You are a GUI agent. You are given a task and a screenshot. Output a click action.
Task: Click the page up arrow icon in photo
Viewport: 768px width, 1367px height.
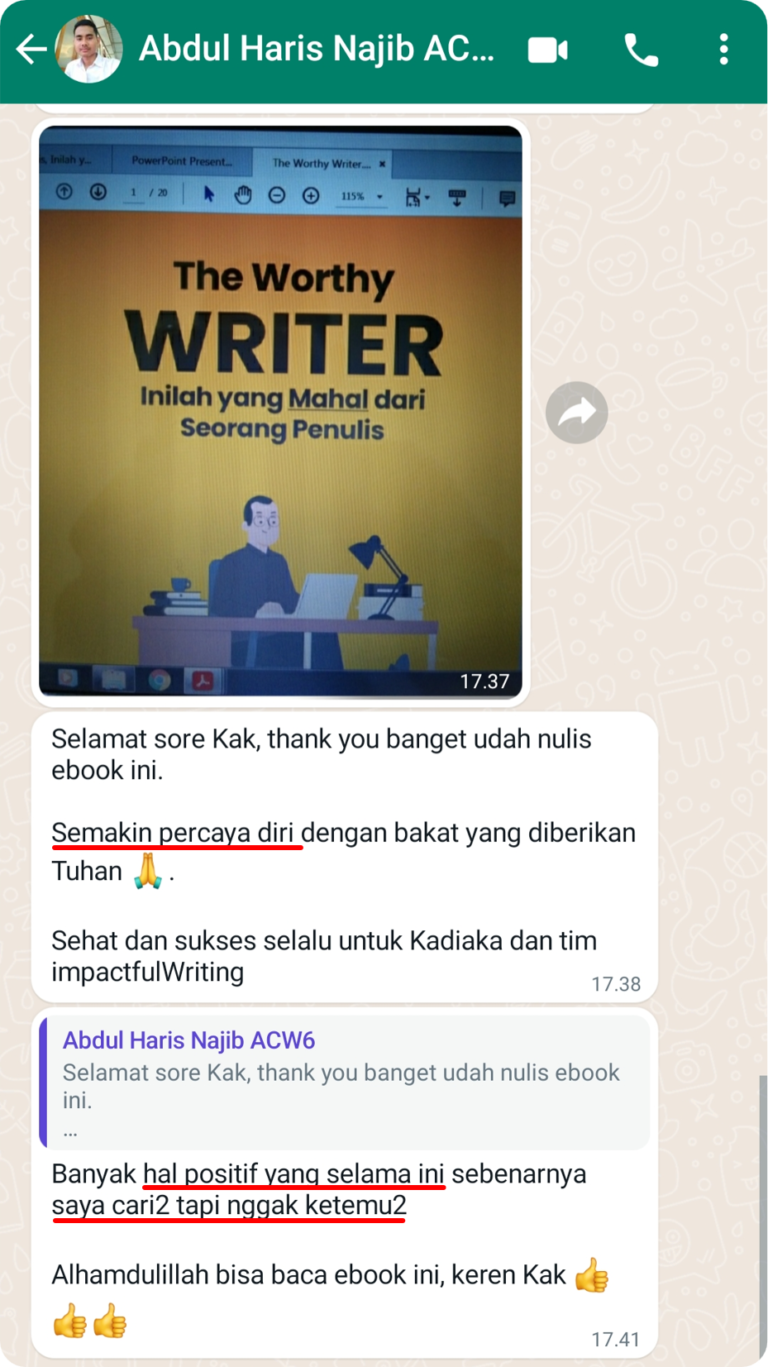click(65, 192)
